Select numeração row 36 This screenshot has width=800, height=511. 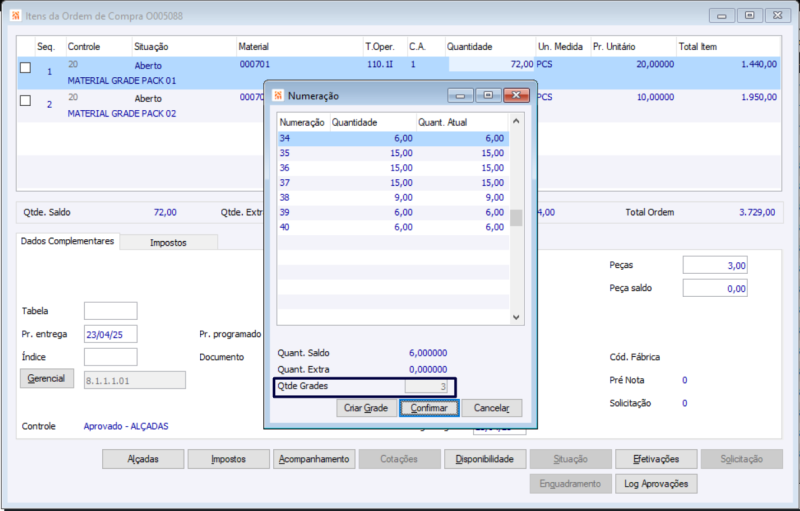pos(393,168)
